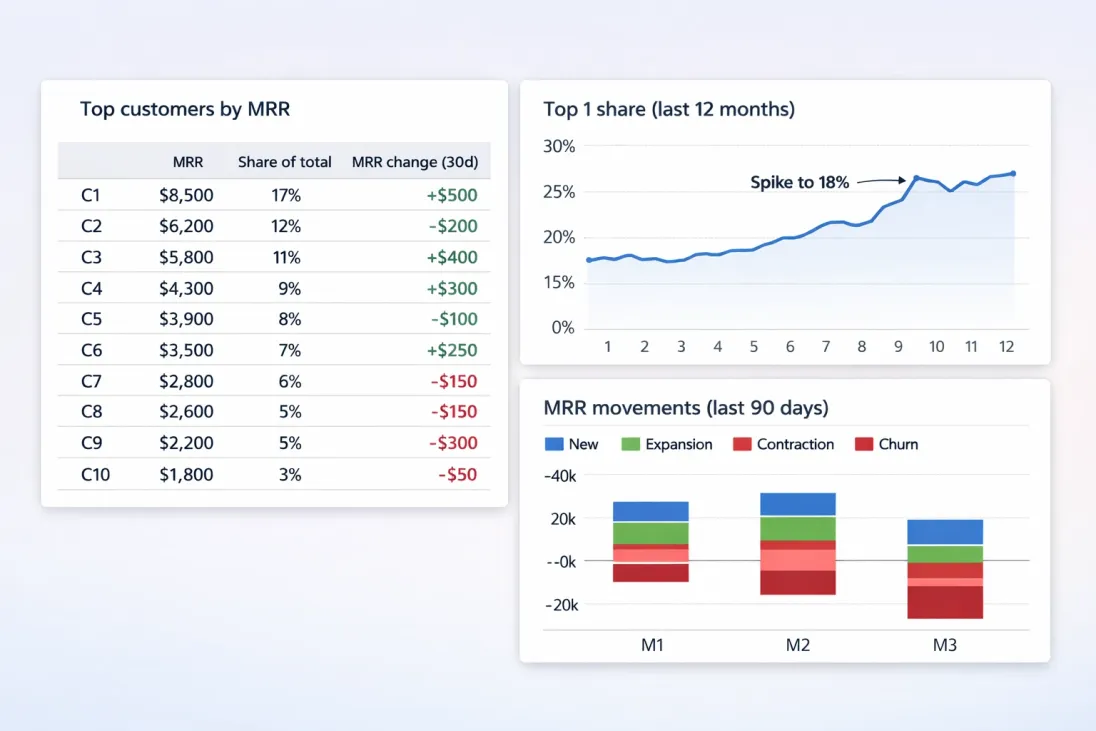The height and width of the screenshot is (731, 1096).
Task: Sort by the 'MRR change (30d)' column header
Action: 416,161
